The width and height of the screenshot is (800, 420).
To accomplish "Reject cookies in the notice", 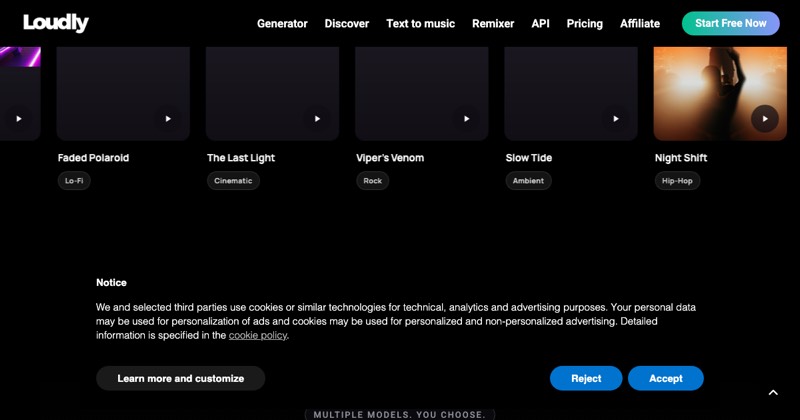I will coord(586,378).
